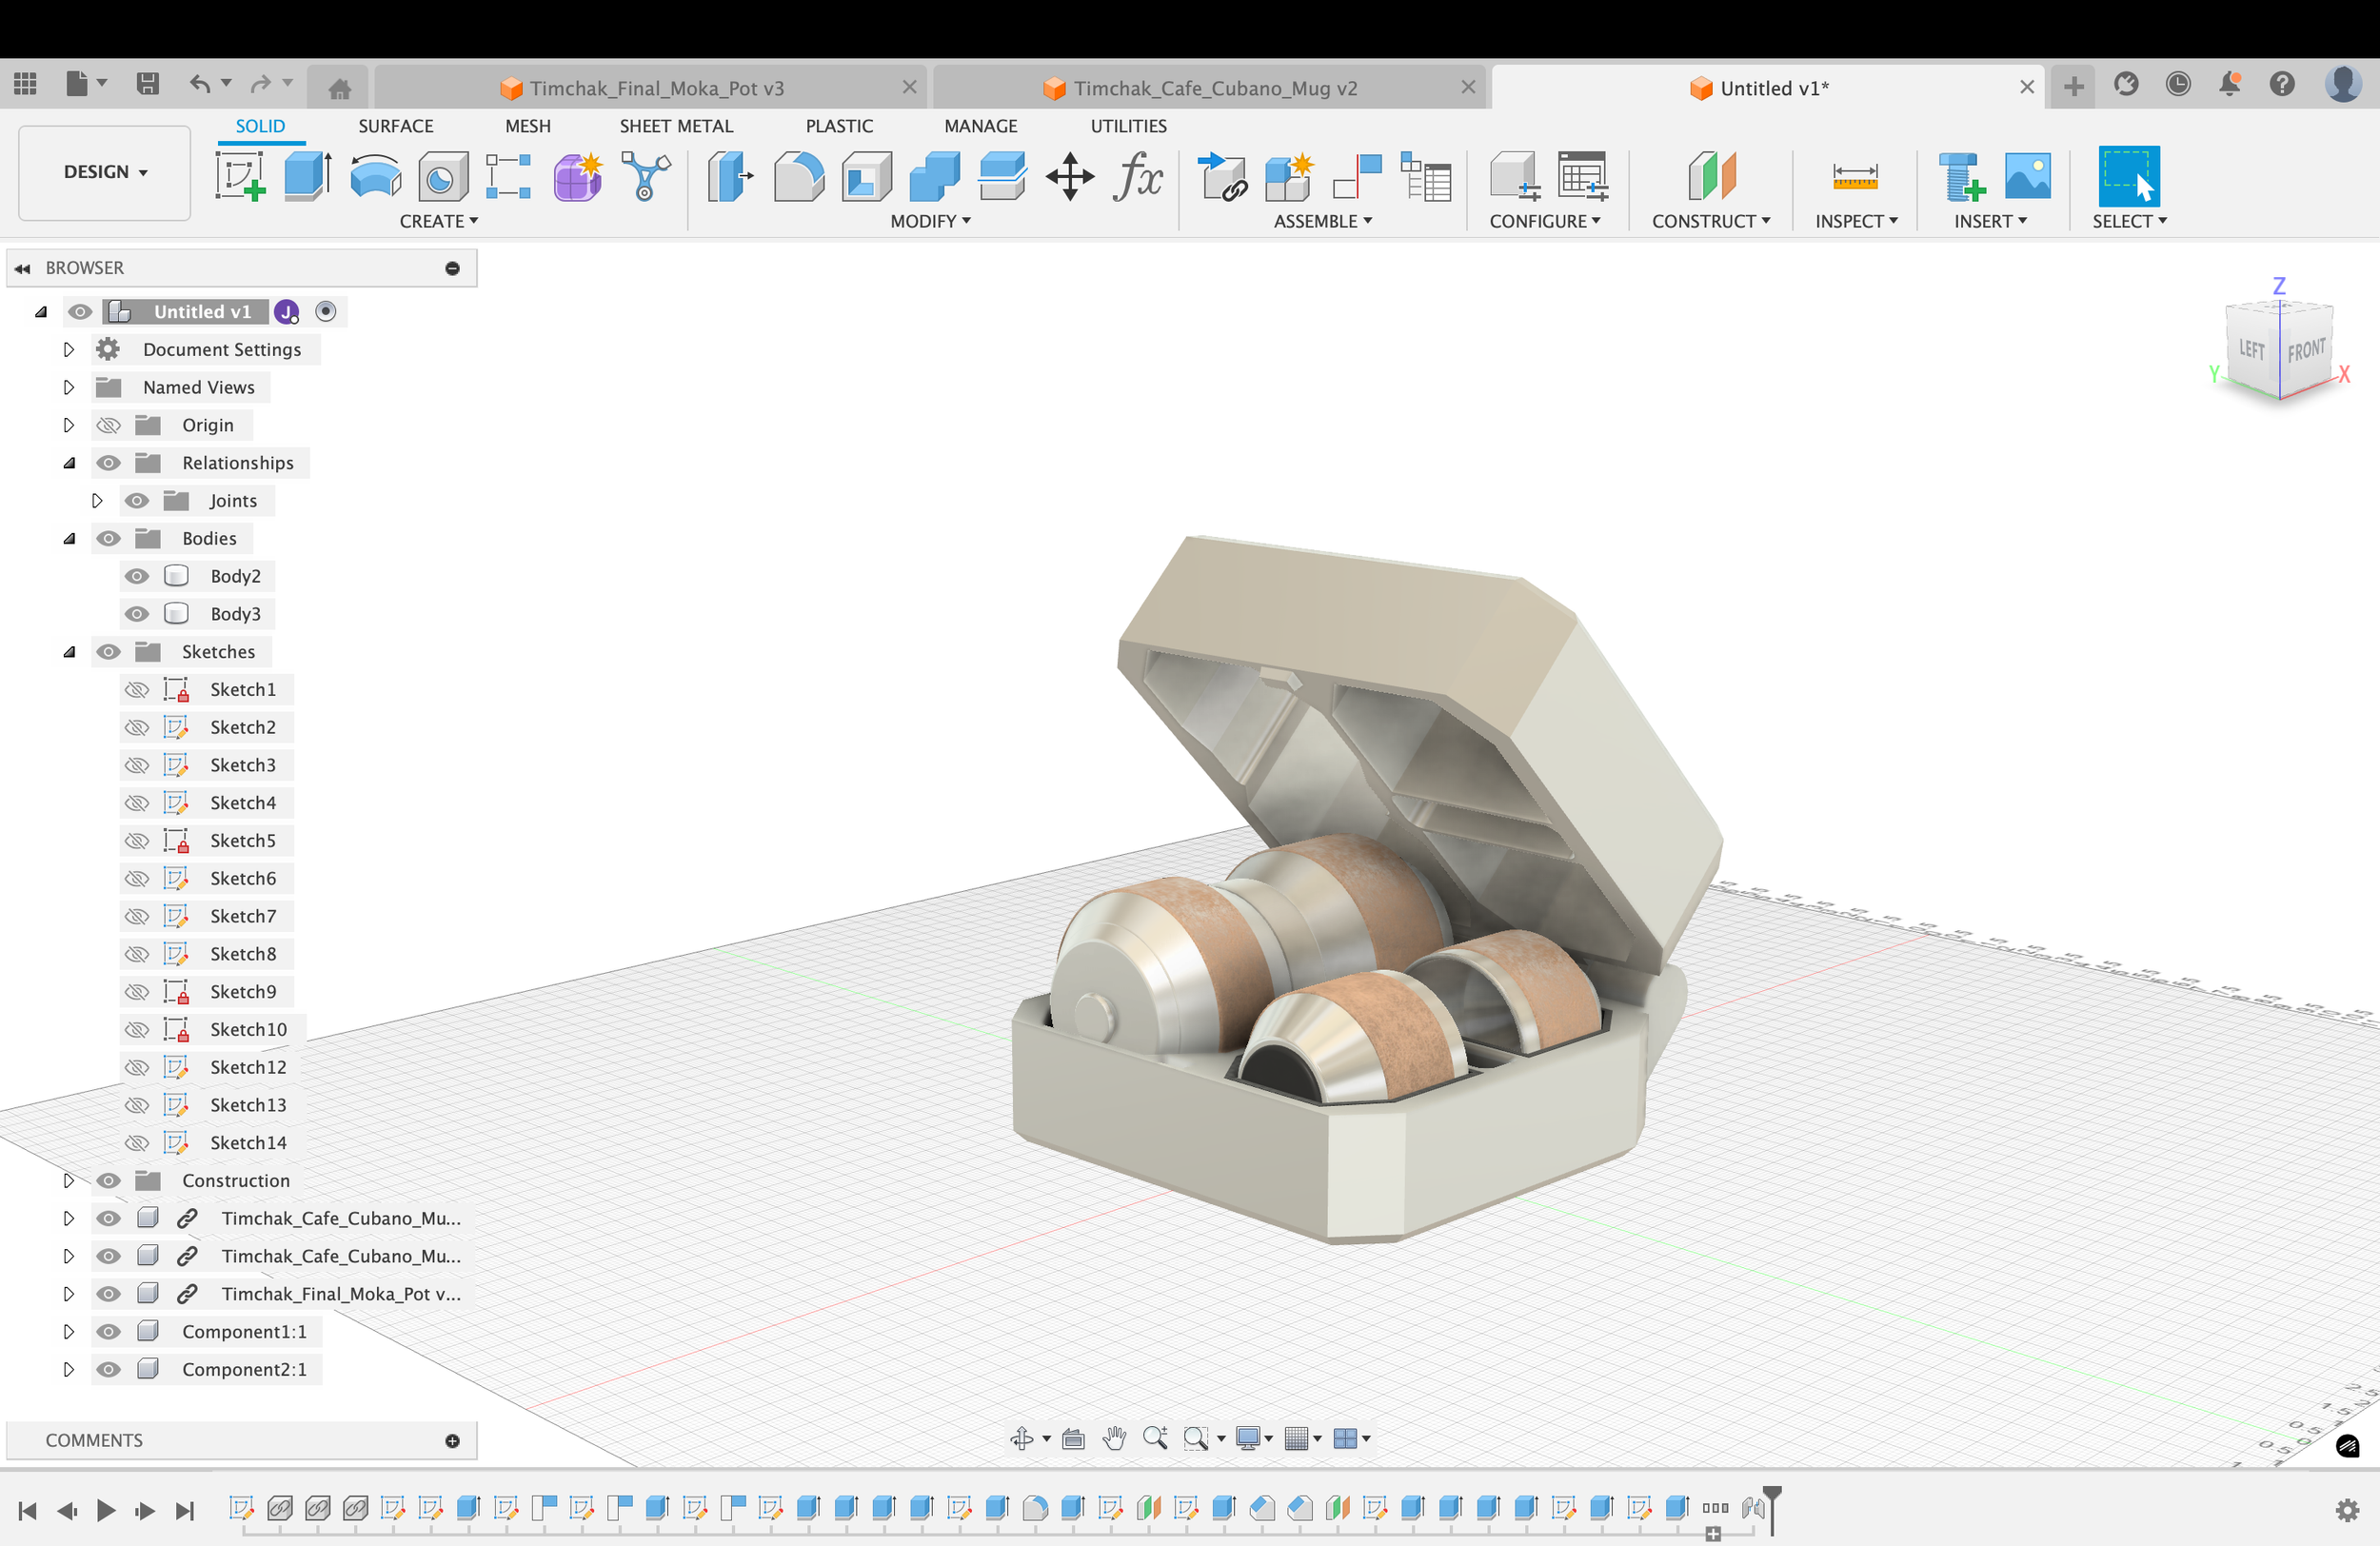Select the Revolve tool icon
The image size is (2380, 1546).
[x=375, y=176]
